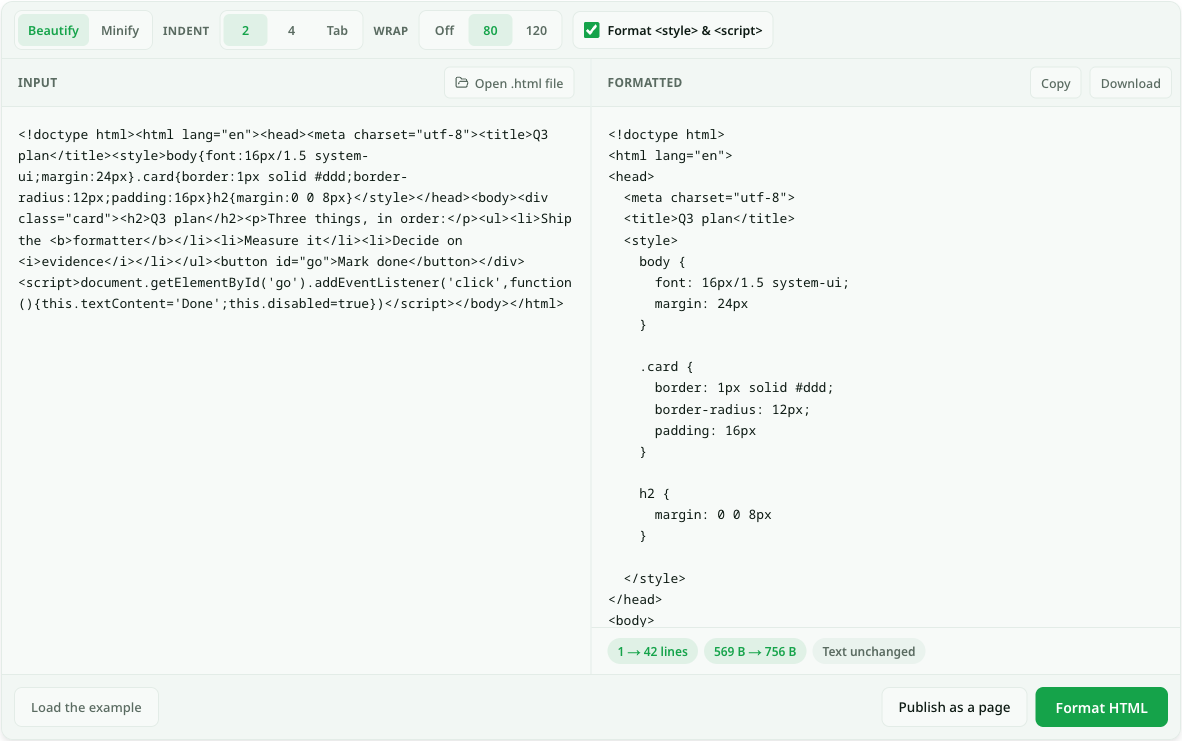This screenshot has width=1182, height=741.
Task: Click the WRAP label
Action: pos(390,31)
